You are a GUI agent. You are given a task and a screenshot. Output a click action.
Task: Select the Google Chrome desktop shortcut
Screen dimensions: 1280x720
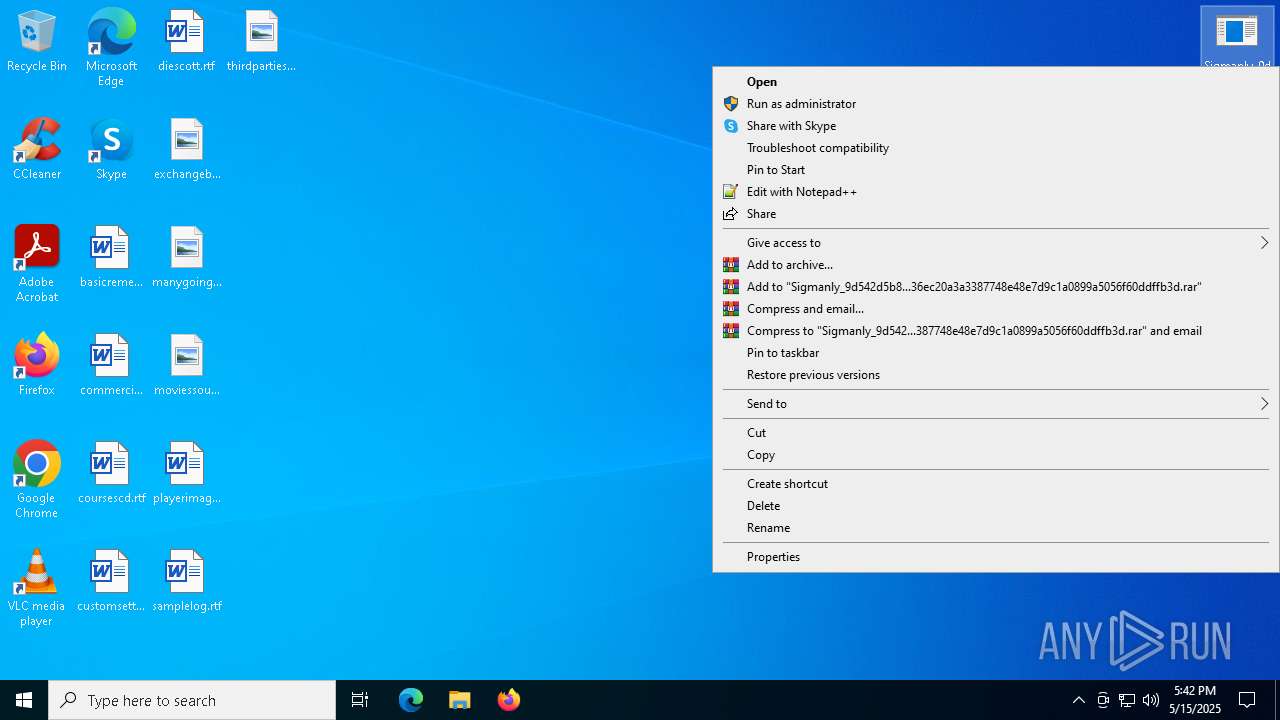pos(37,480)
